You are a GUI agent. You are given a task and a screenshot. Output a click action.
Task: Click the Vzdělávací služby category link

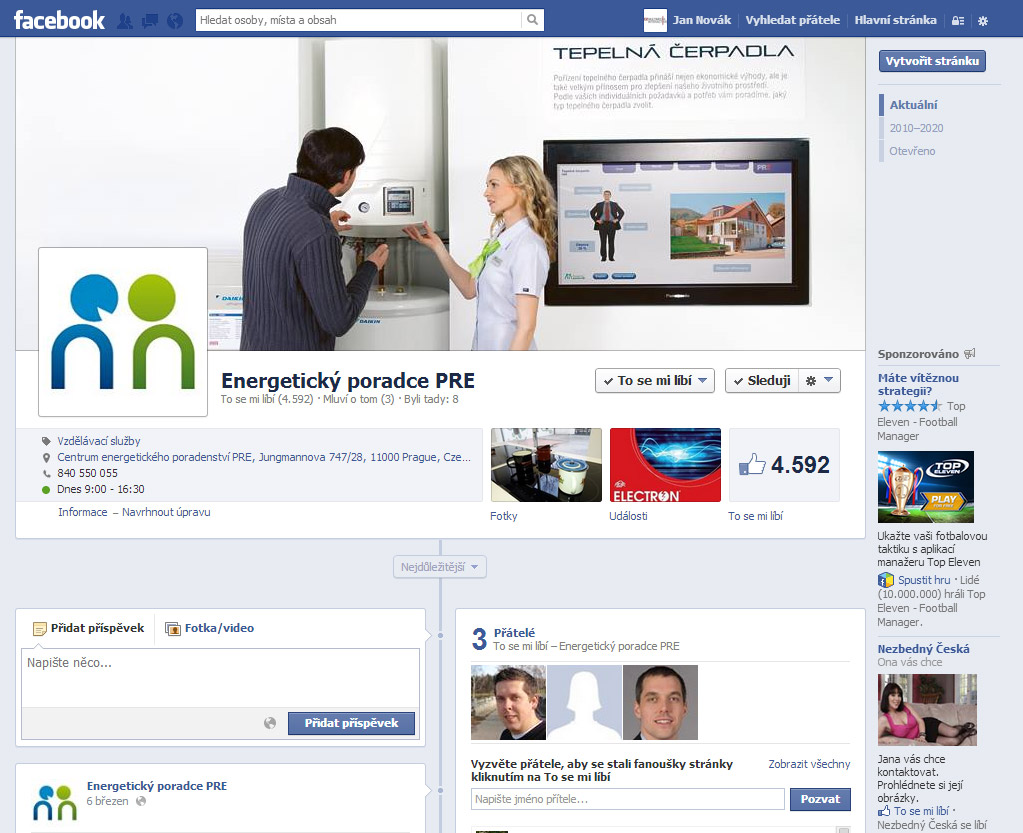point(99,441)
